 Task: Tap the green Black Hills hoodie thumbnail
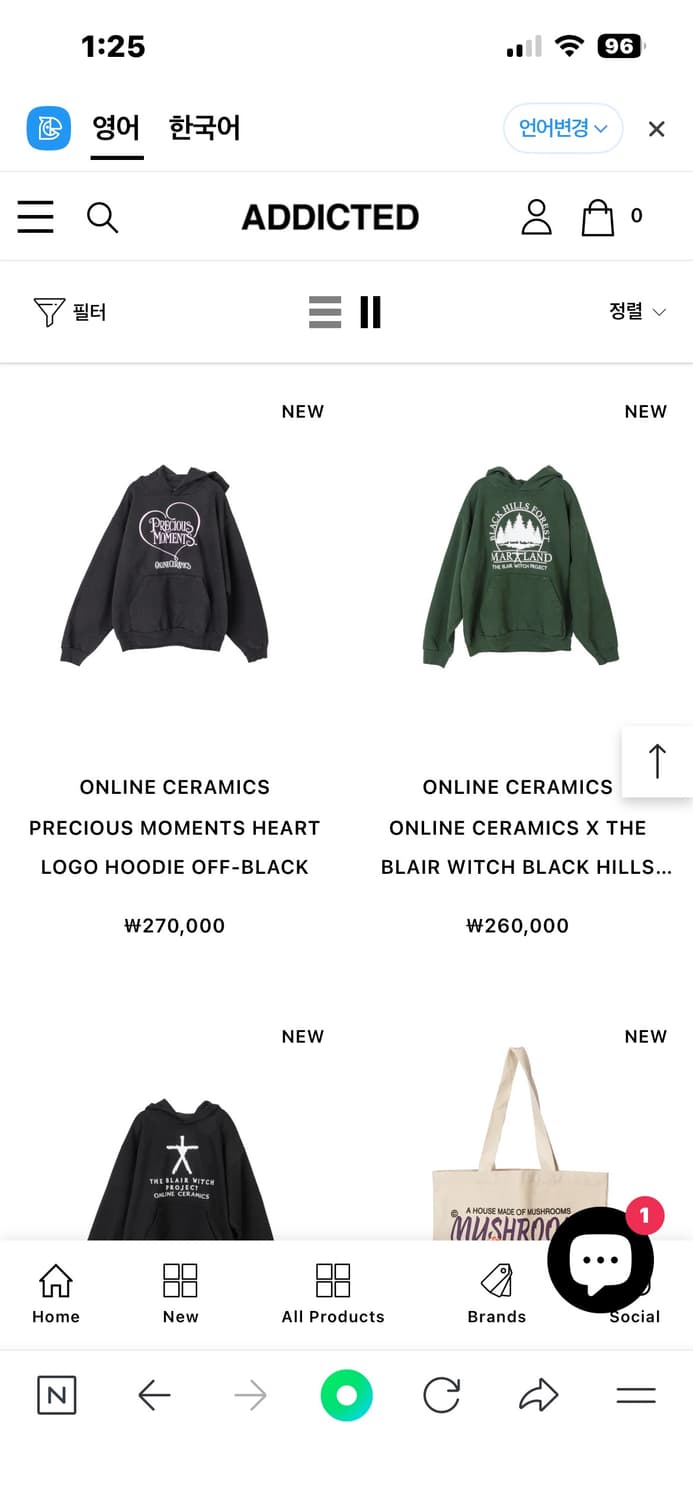coord(520,565)
